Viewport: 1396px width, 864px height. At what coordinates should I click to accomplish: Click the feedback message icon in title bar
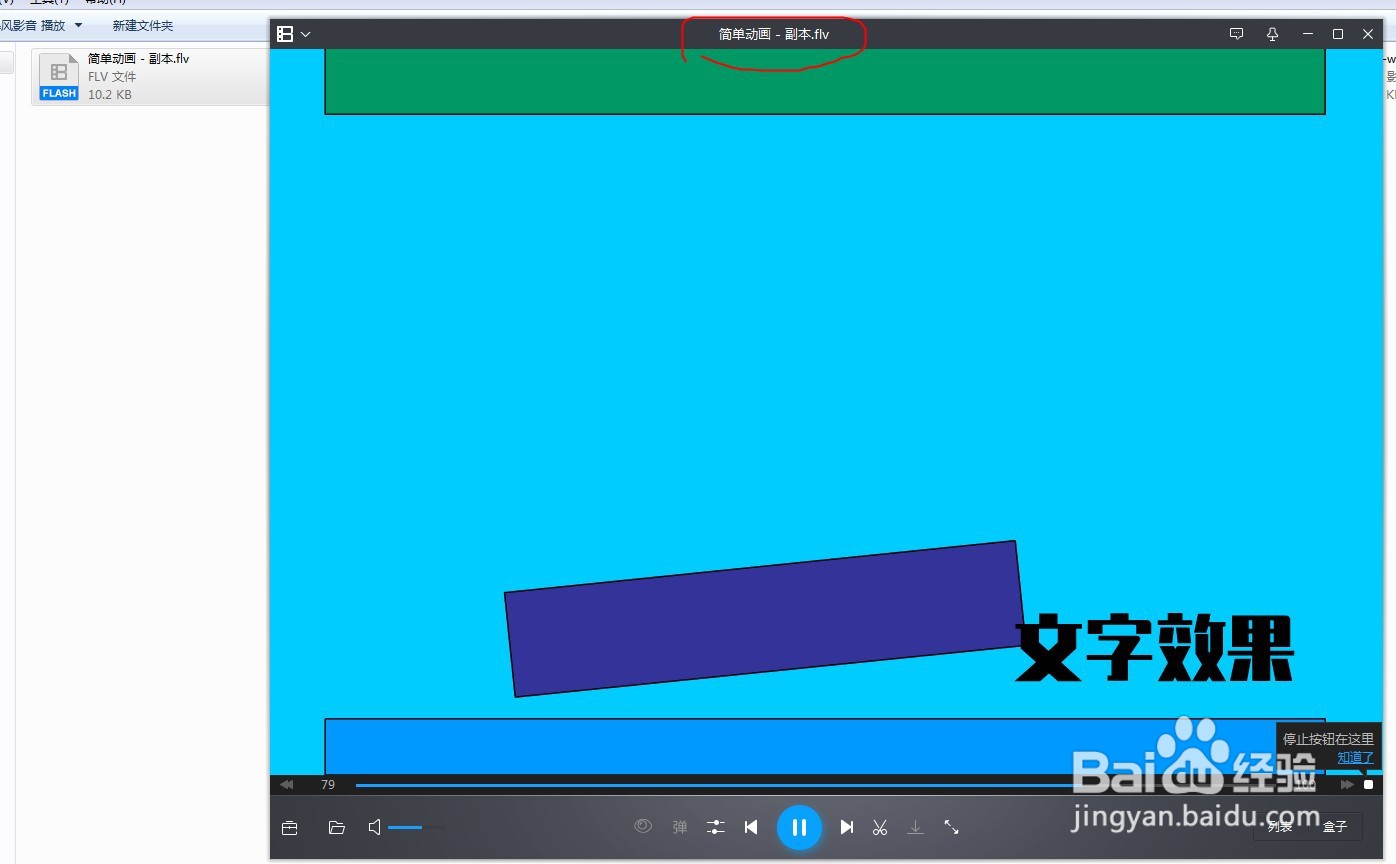coord(1237,34)
